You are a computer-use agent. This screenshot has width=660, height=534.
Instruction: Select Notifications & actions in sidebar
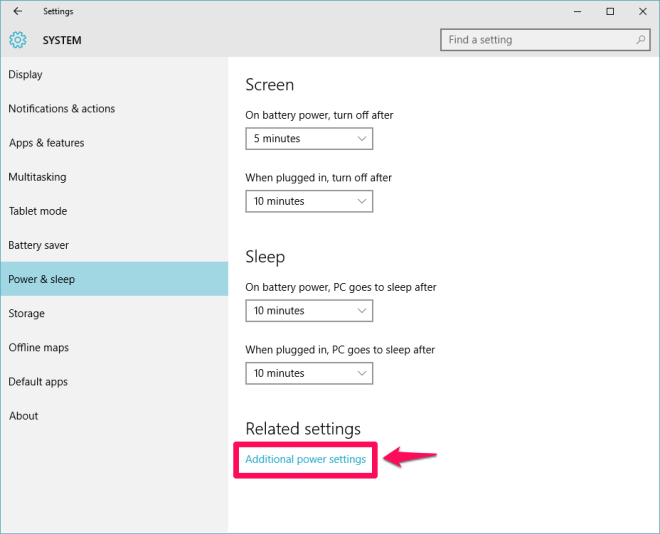(x=114, y=109)
